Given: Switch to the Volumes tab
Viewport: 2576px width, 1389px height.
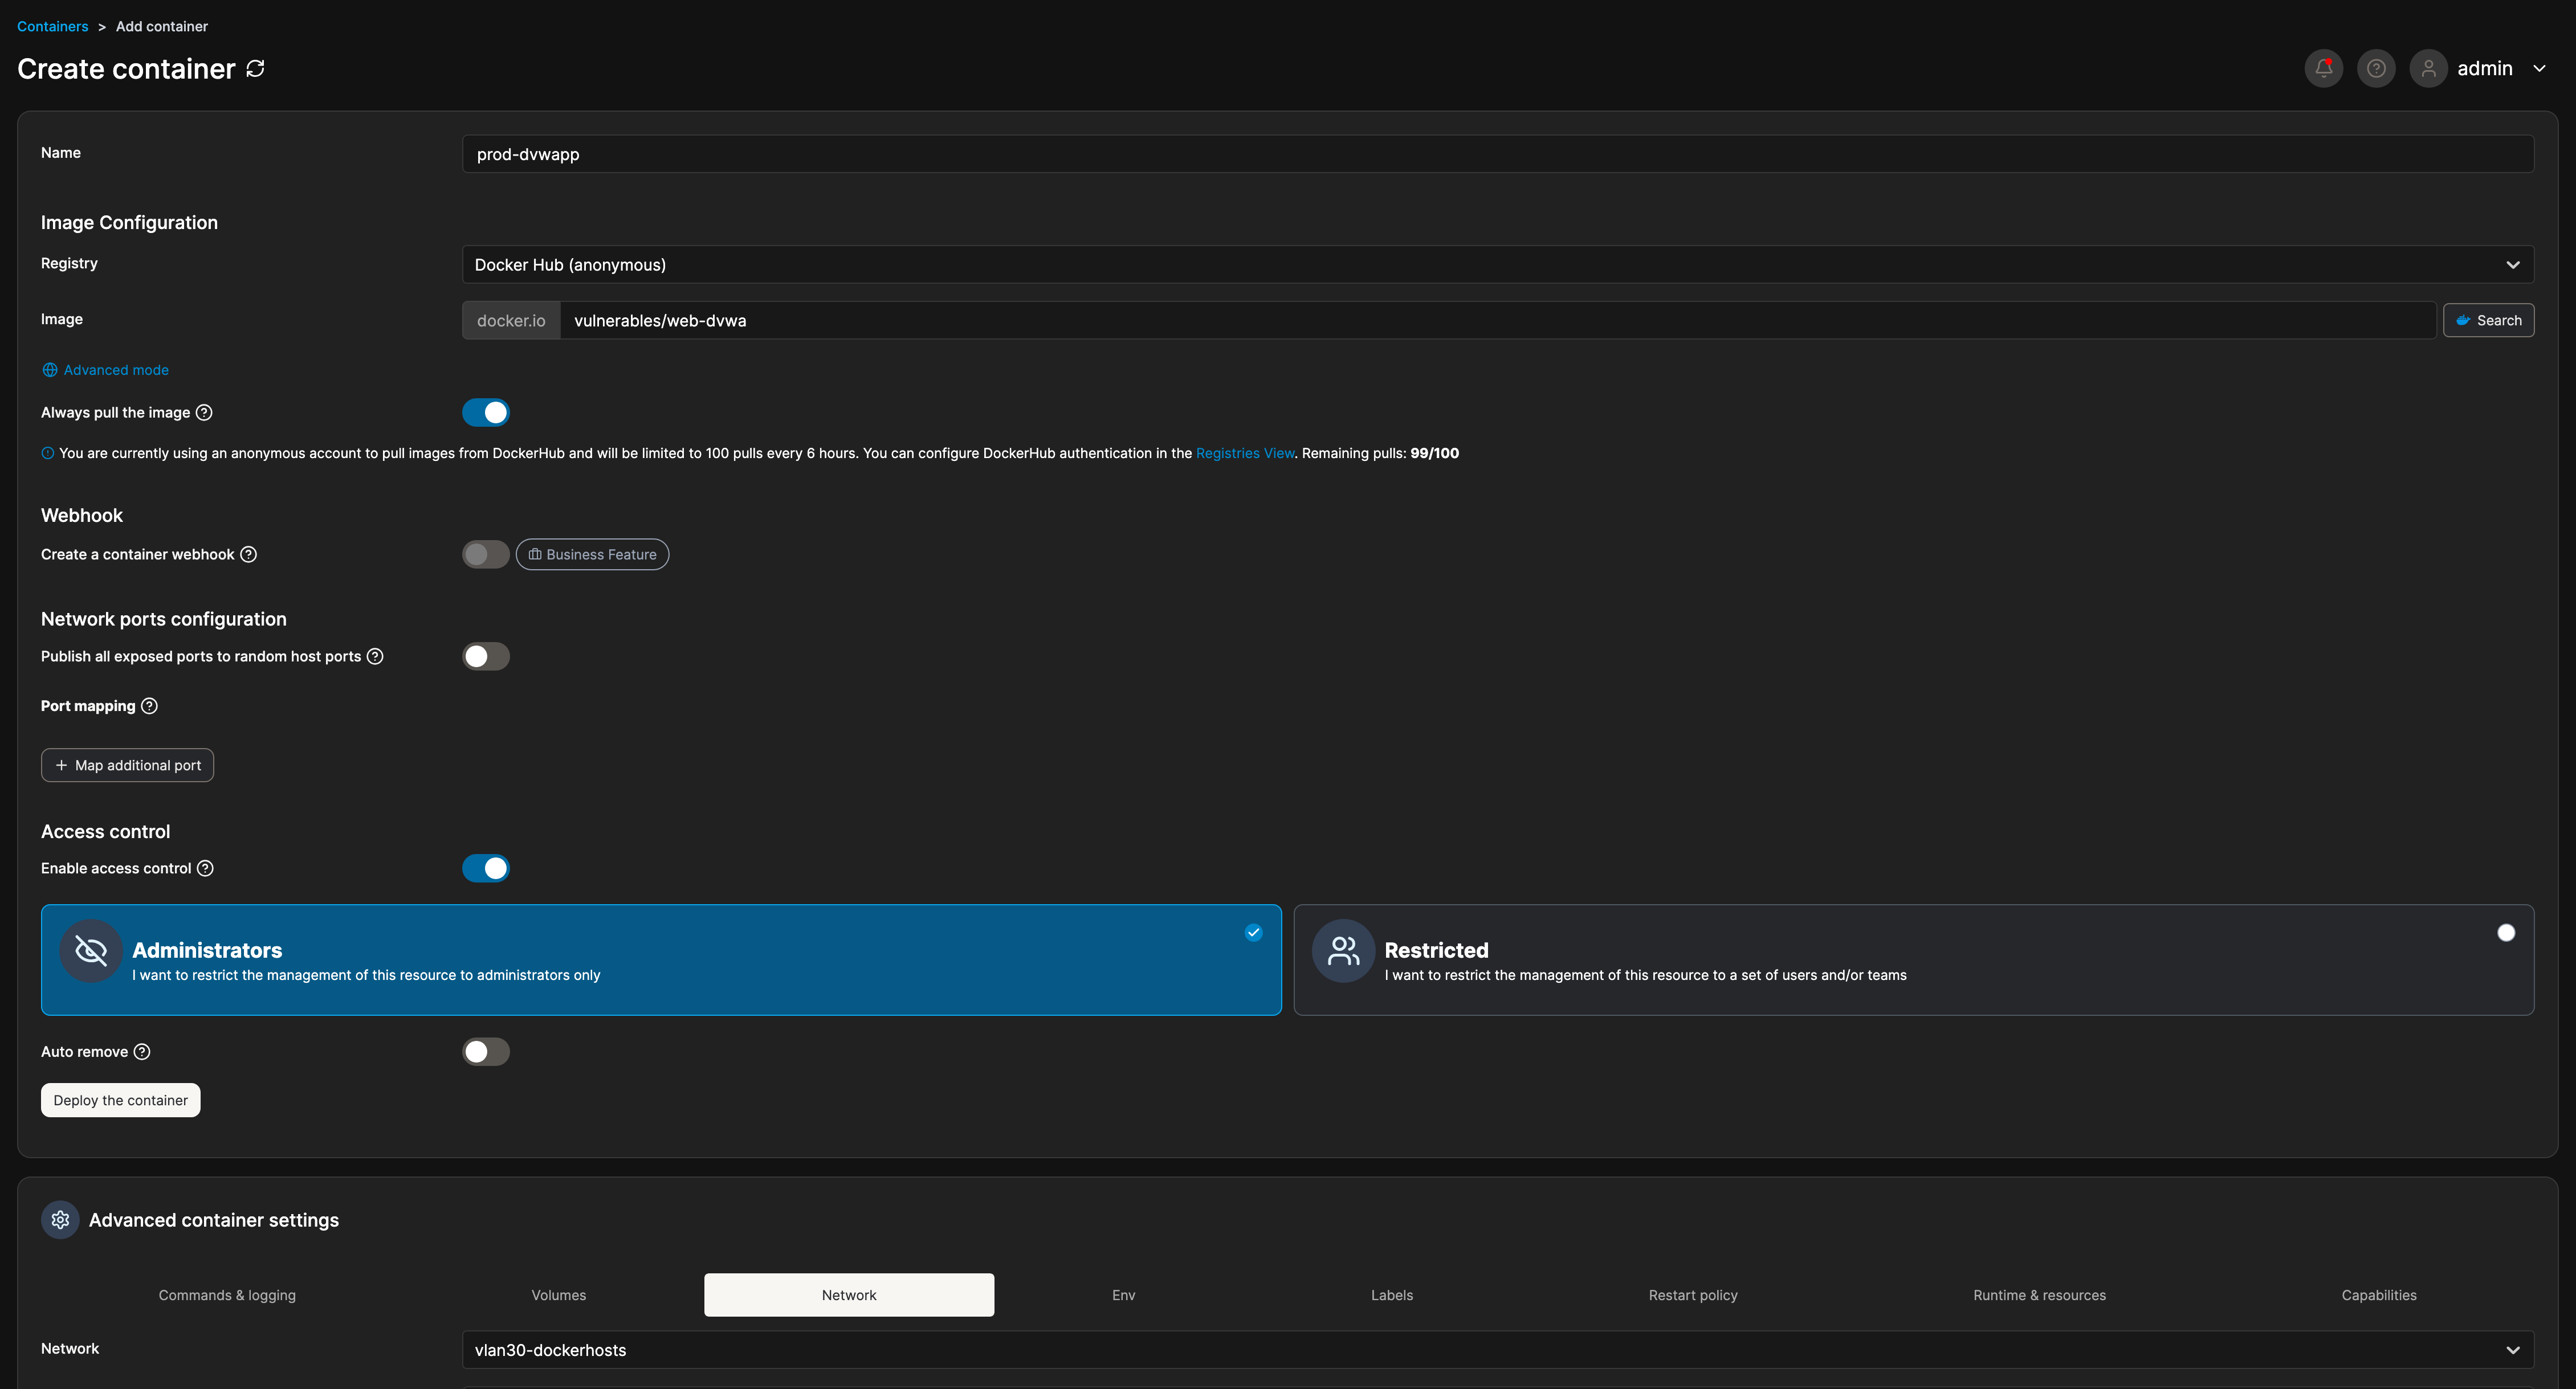Looking at the screenshot, I should coord(559,1296).
